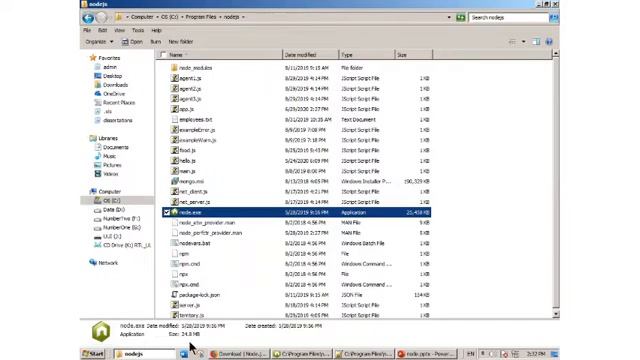Select the hello.js file name
This screenshot has width=640, height=360.
click(x=187, y=161)
